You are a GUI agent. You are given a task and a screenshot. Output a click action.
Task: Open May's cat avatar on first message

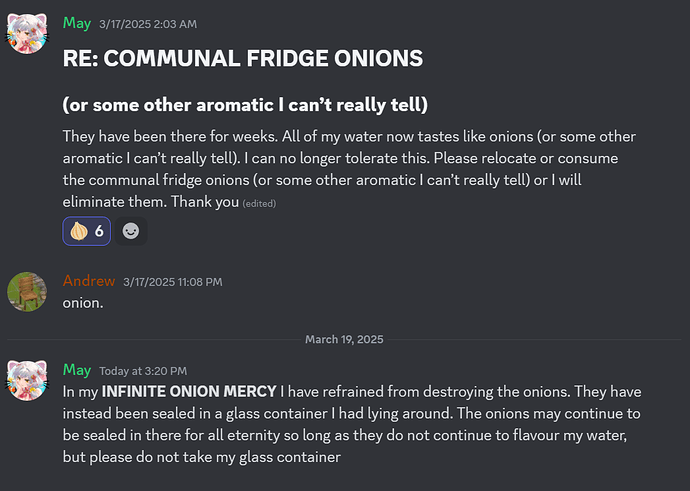pyautogui.click(x=27, y=34)
